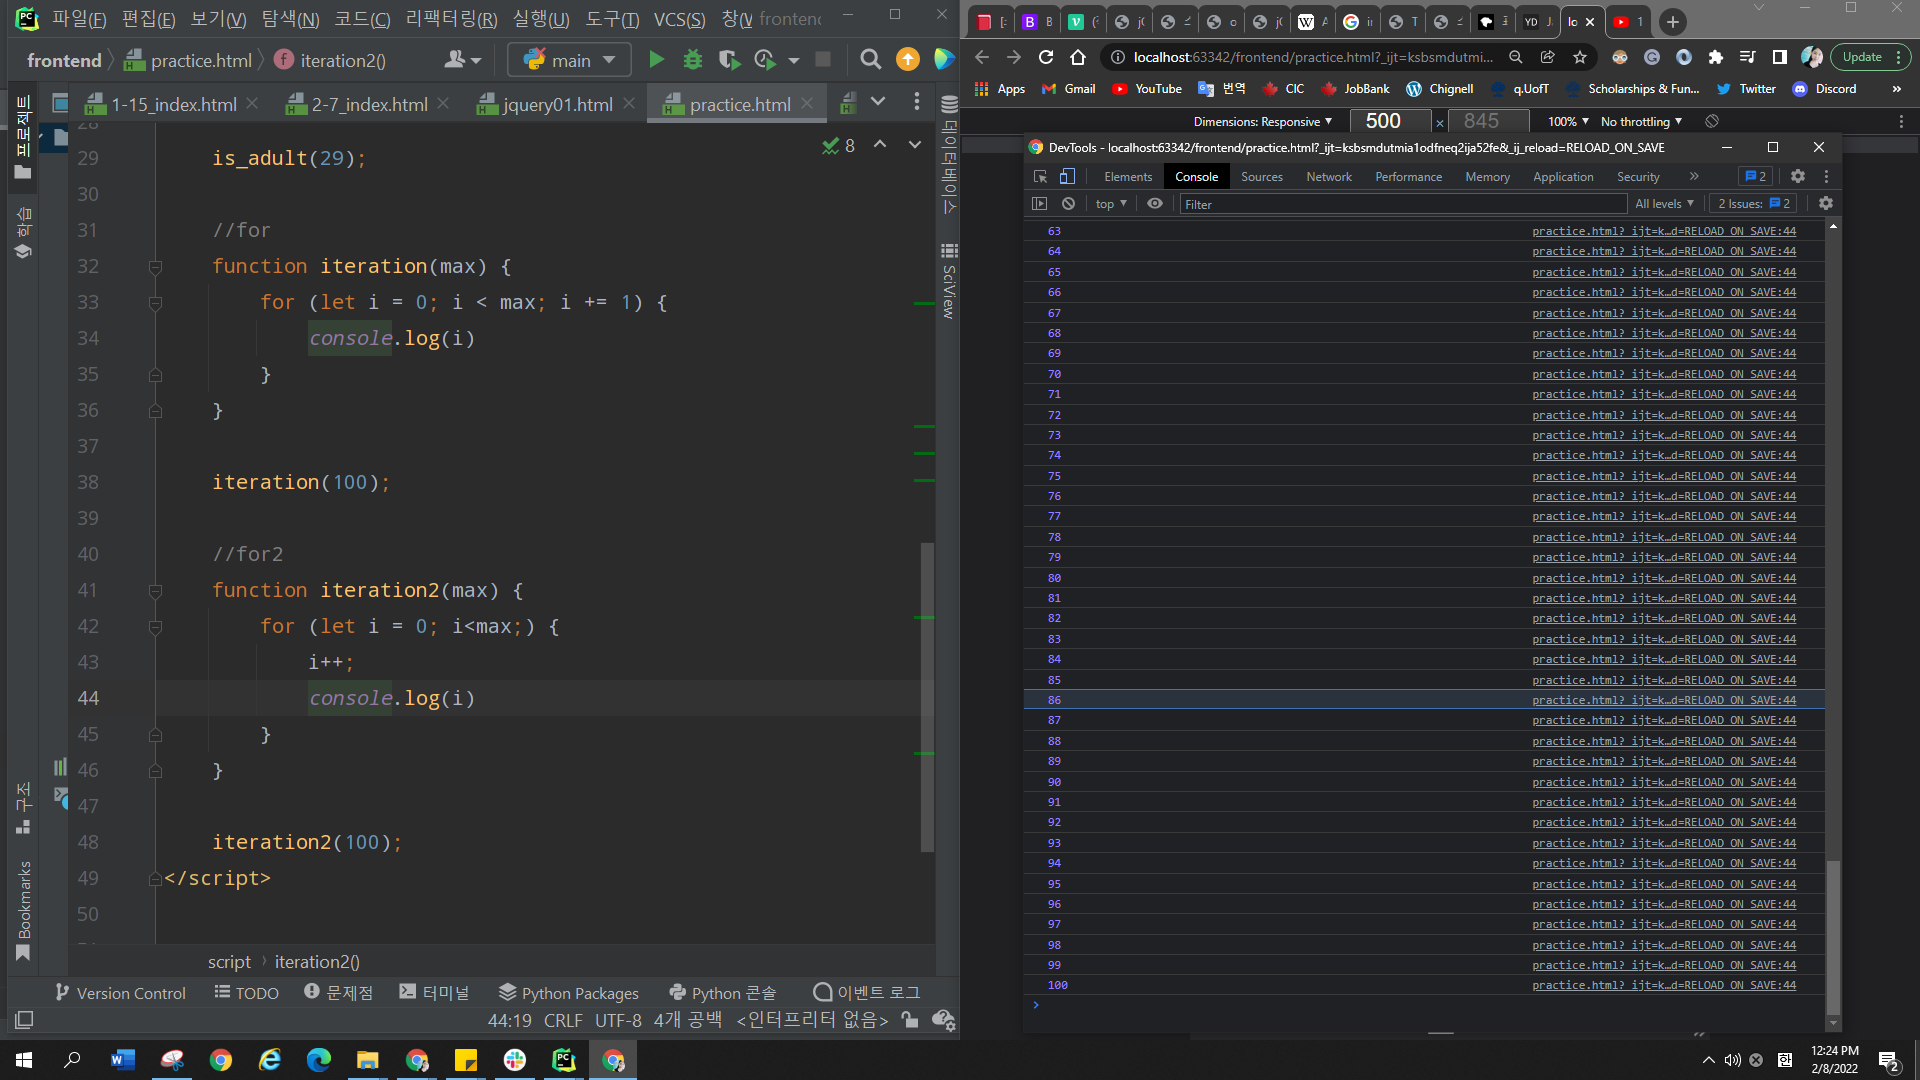Show the console sidebar in DevTools
Image resolution: width=1920 pixels, height=1080 pixels.
1040,204
